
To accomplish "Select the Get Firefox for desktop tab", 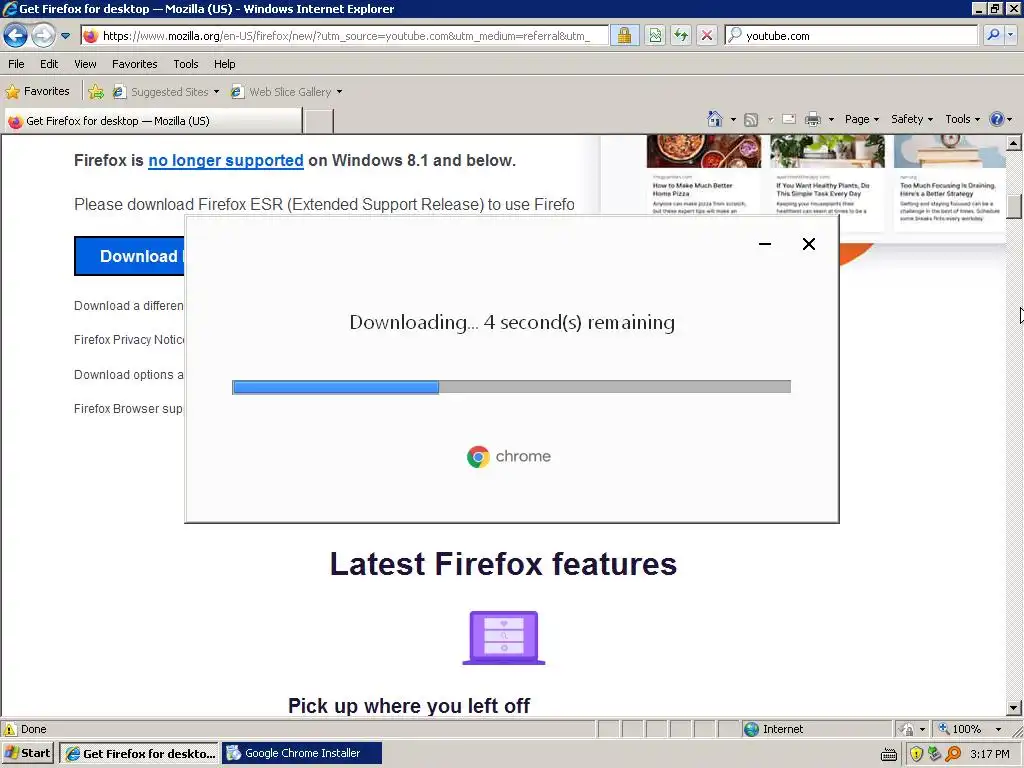I will tap(153, 121).
